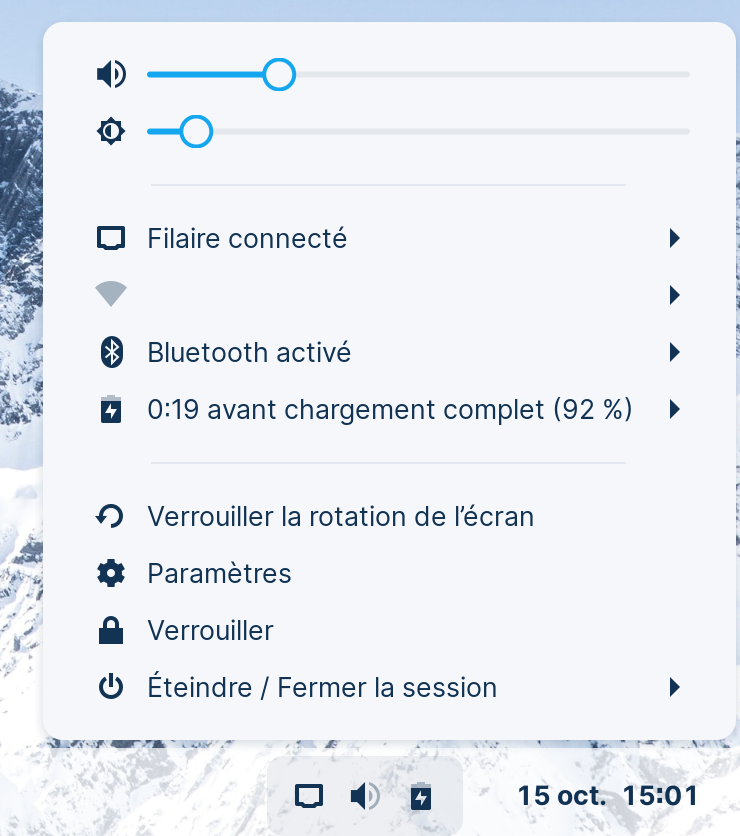Screen dimensions: 740x836
Task: Click the battery charging icon in menu
Action: [x=111, y=409]
